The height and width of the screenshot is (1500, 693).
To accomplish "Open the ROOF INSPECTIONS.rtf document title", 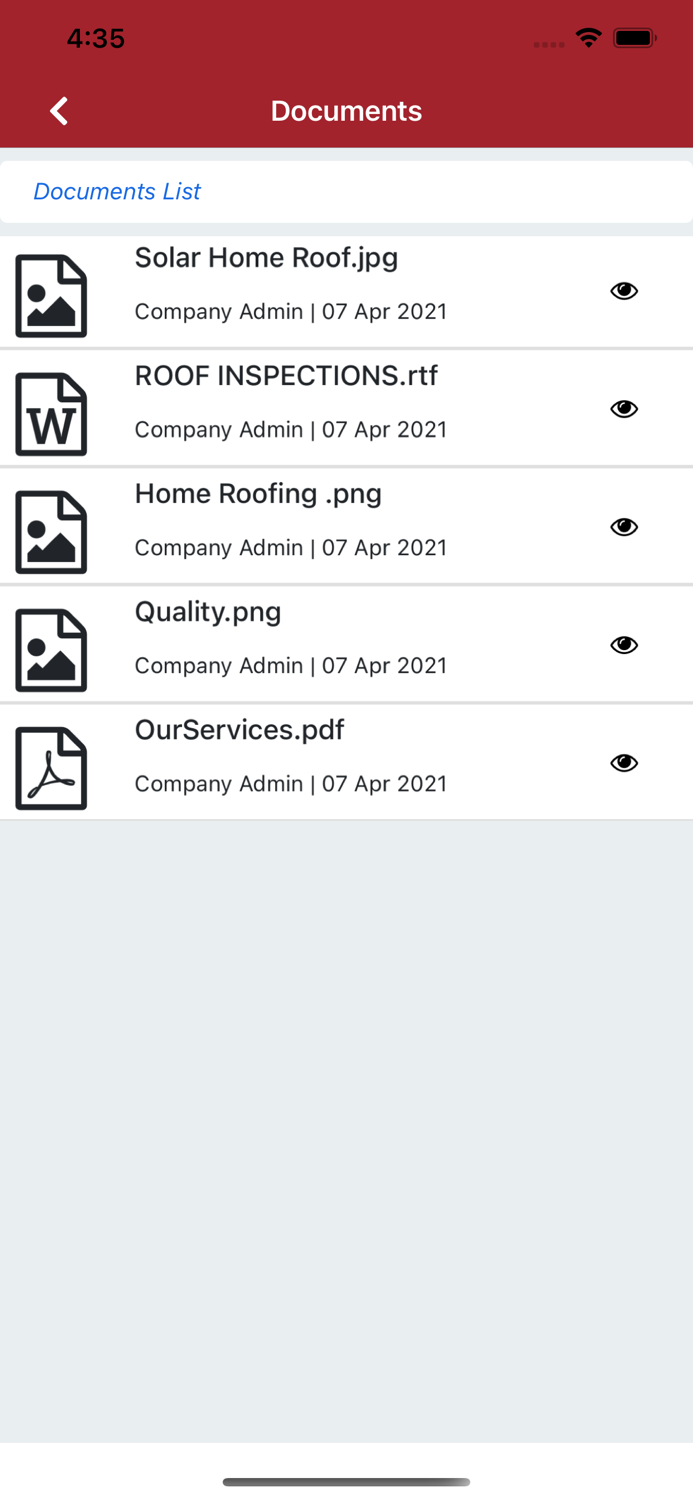I will (x=286, y=376).
